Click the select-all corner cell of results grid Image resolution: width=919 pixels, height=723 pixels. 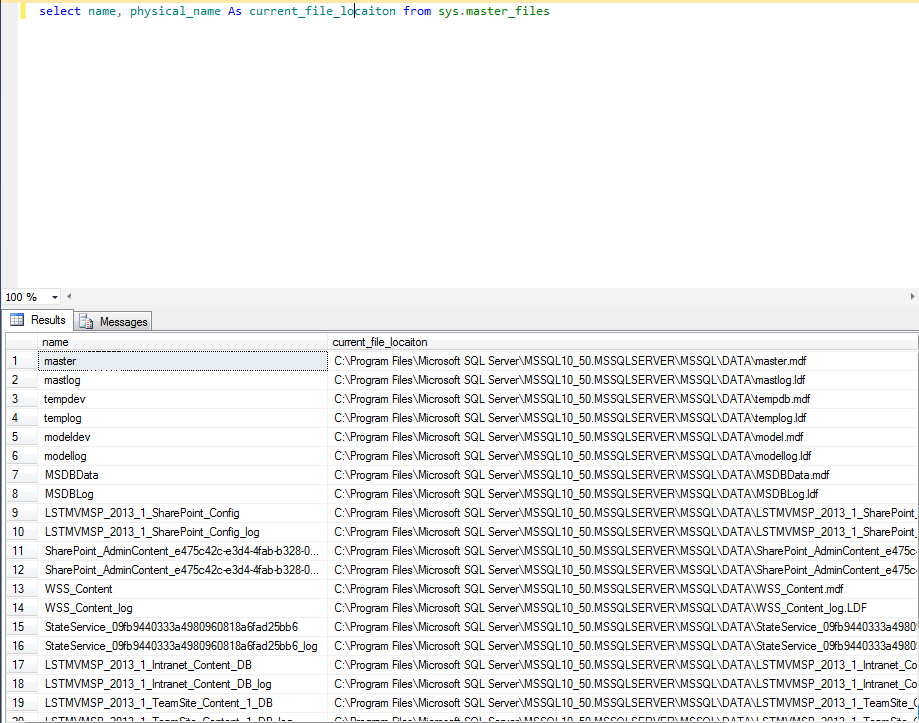[x=20, y=341]
